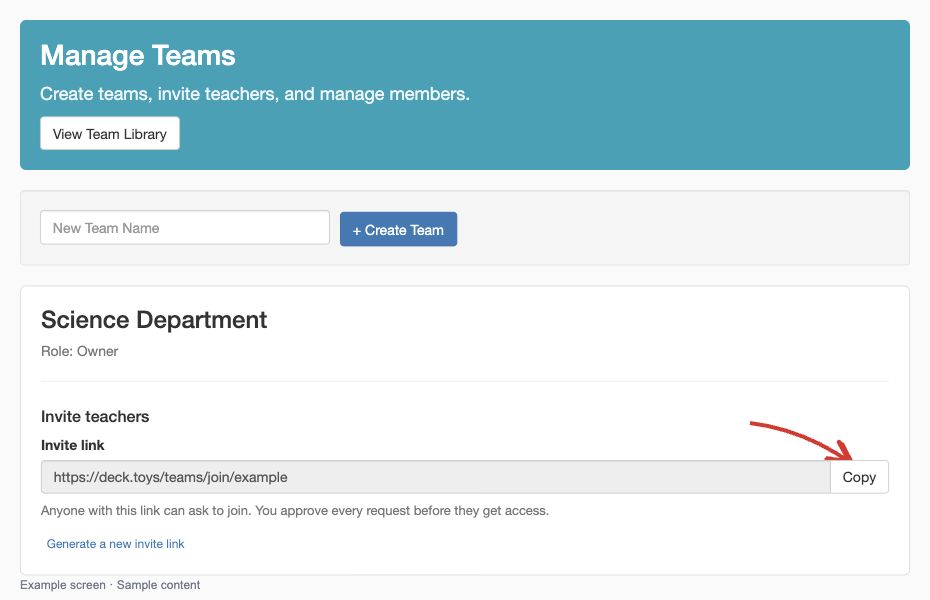Copy the team invite link
This screenshot has width=930, height=600.
pyautogui.click(x=859, y=477)
